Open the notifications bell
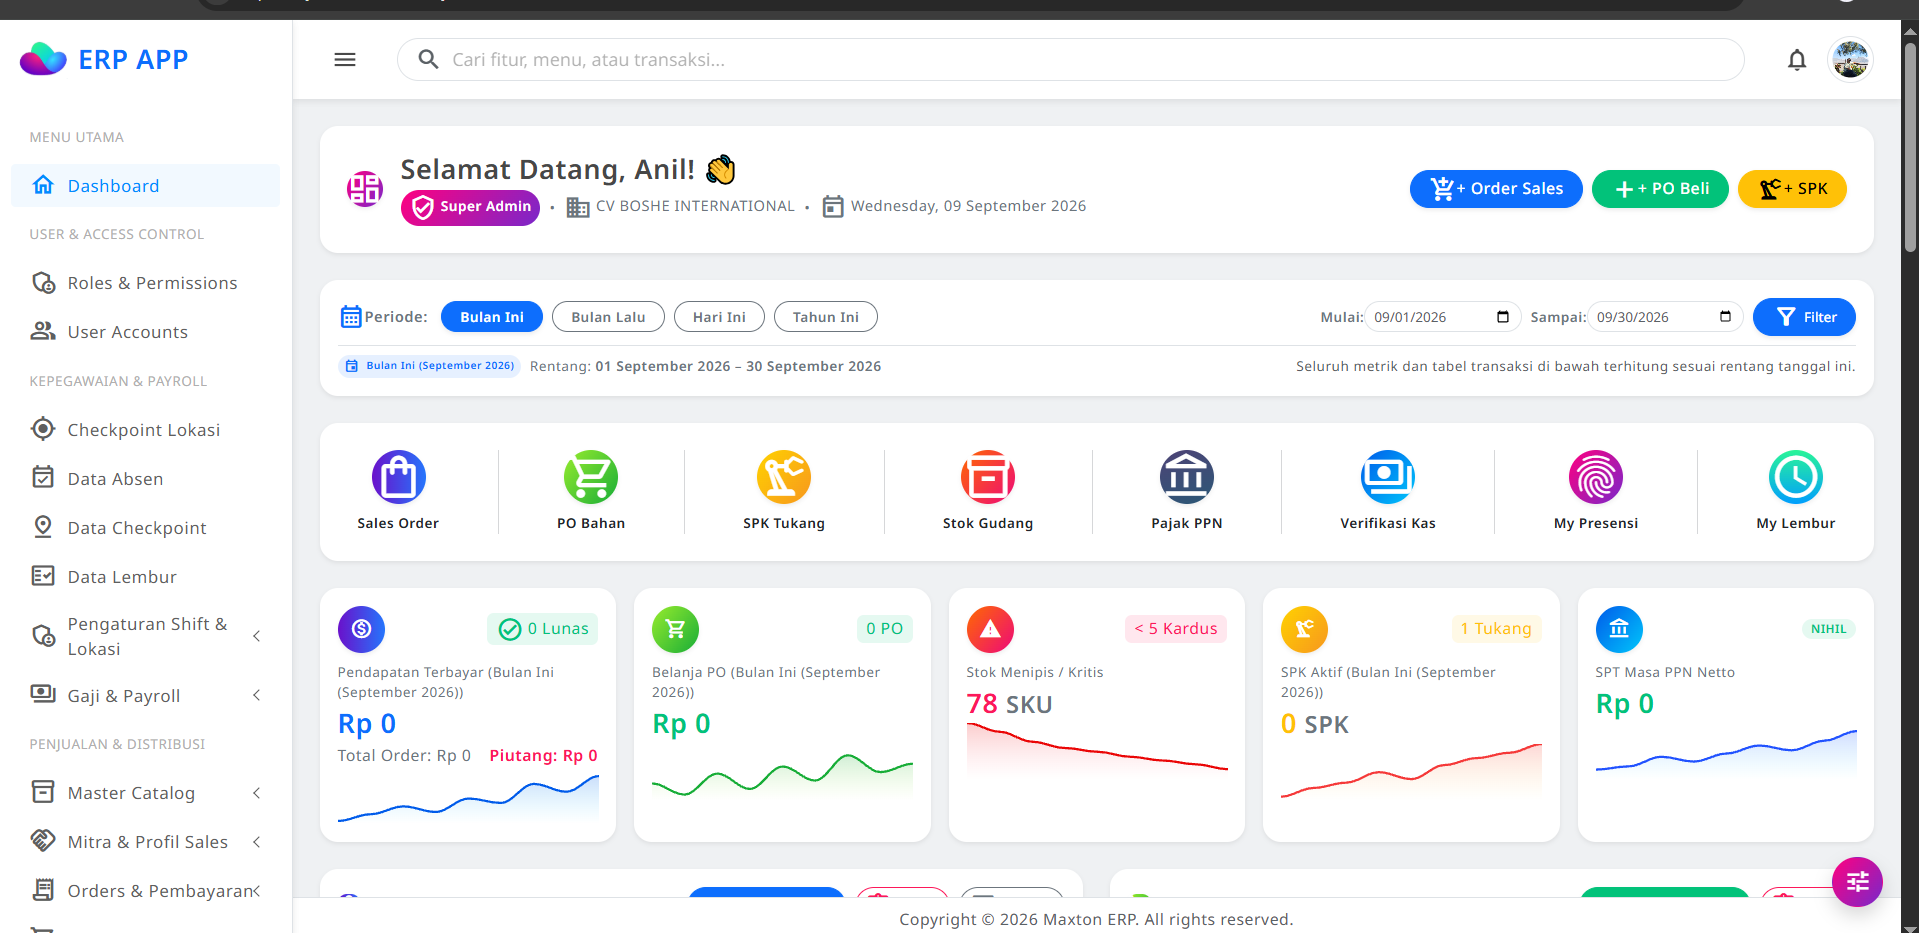 (1797, 60)
